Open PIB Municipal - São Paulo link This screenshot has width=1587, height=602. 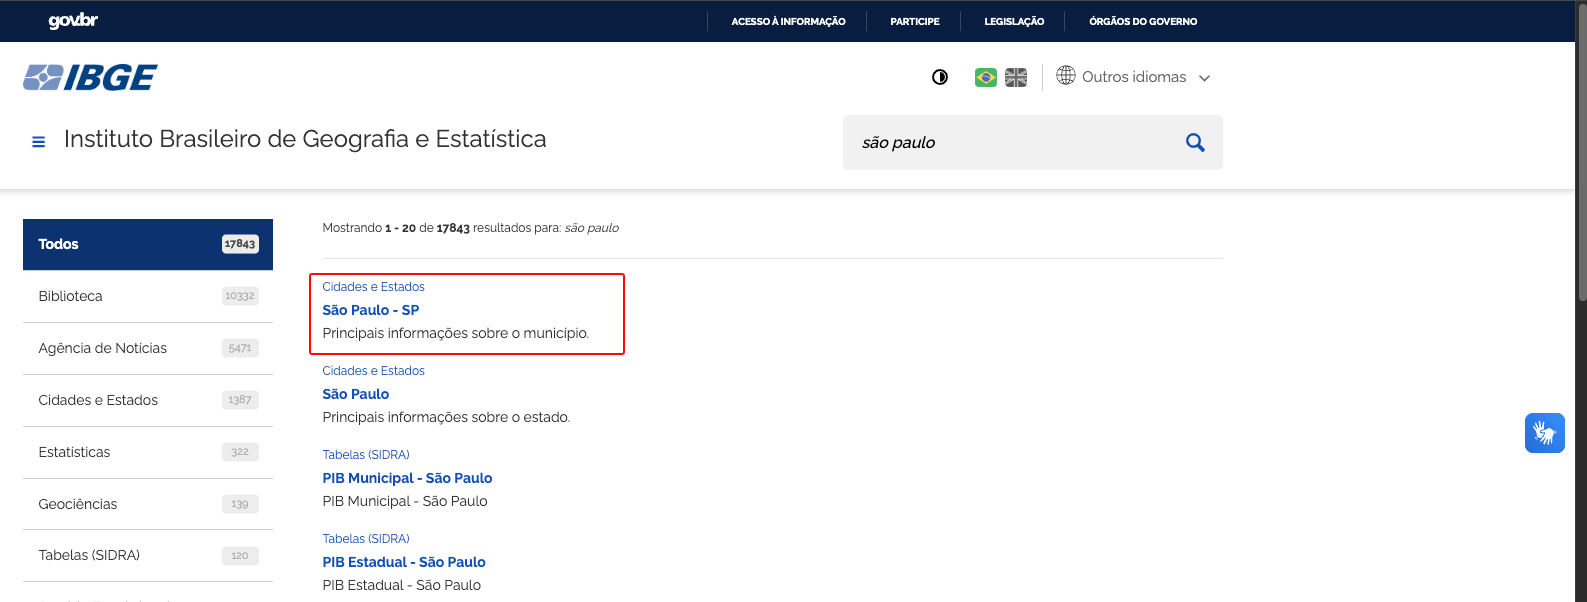[407, 478]
